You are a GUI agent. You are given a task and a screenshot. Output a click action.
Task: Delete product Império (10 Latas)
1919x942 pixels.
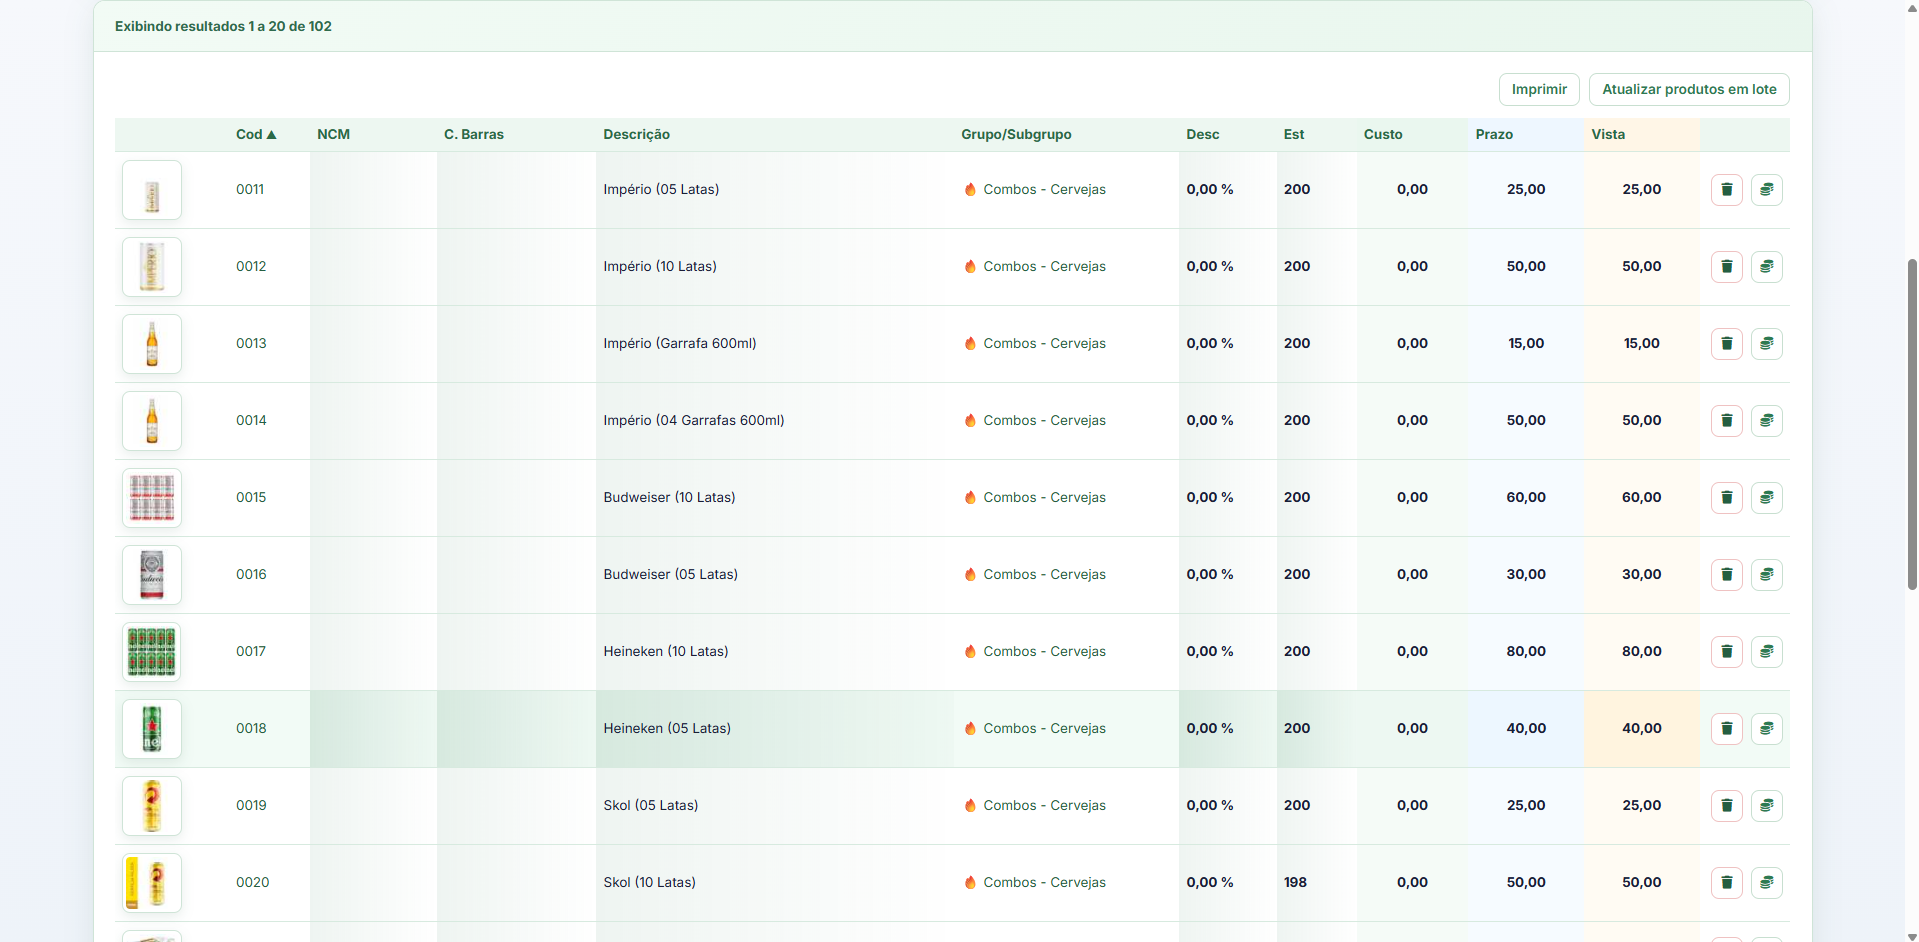pyautogui.click(x=1727, y=267)
